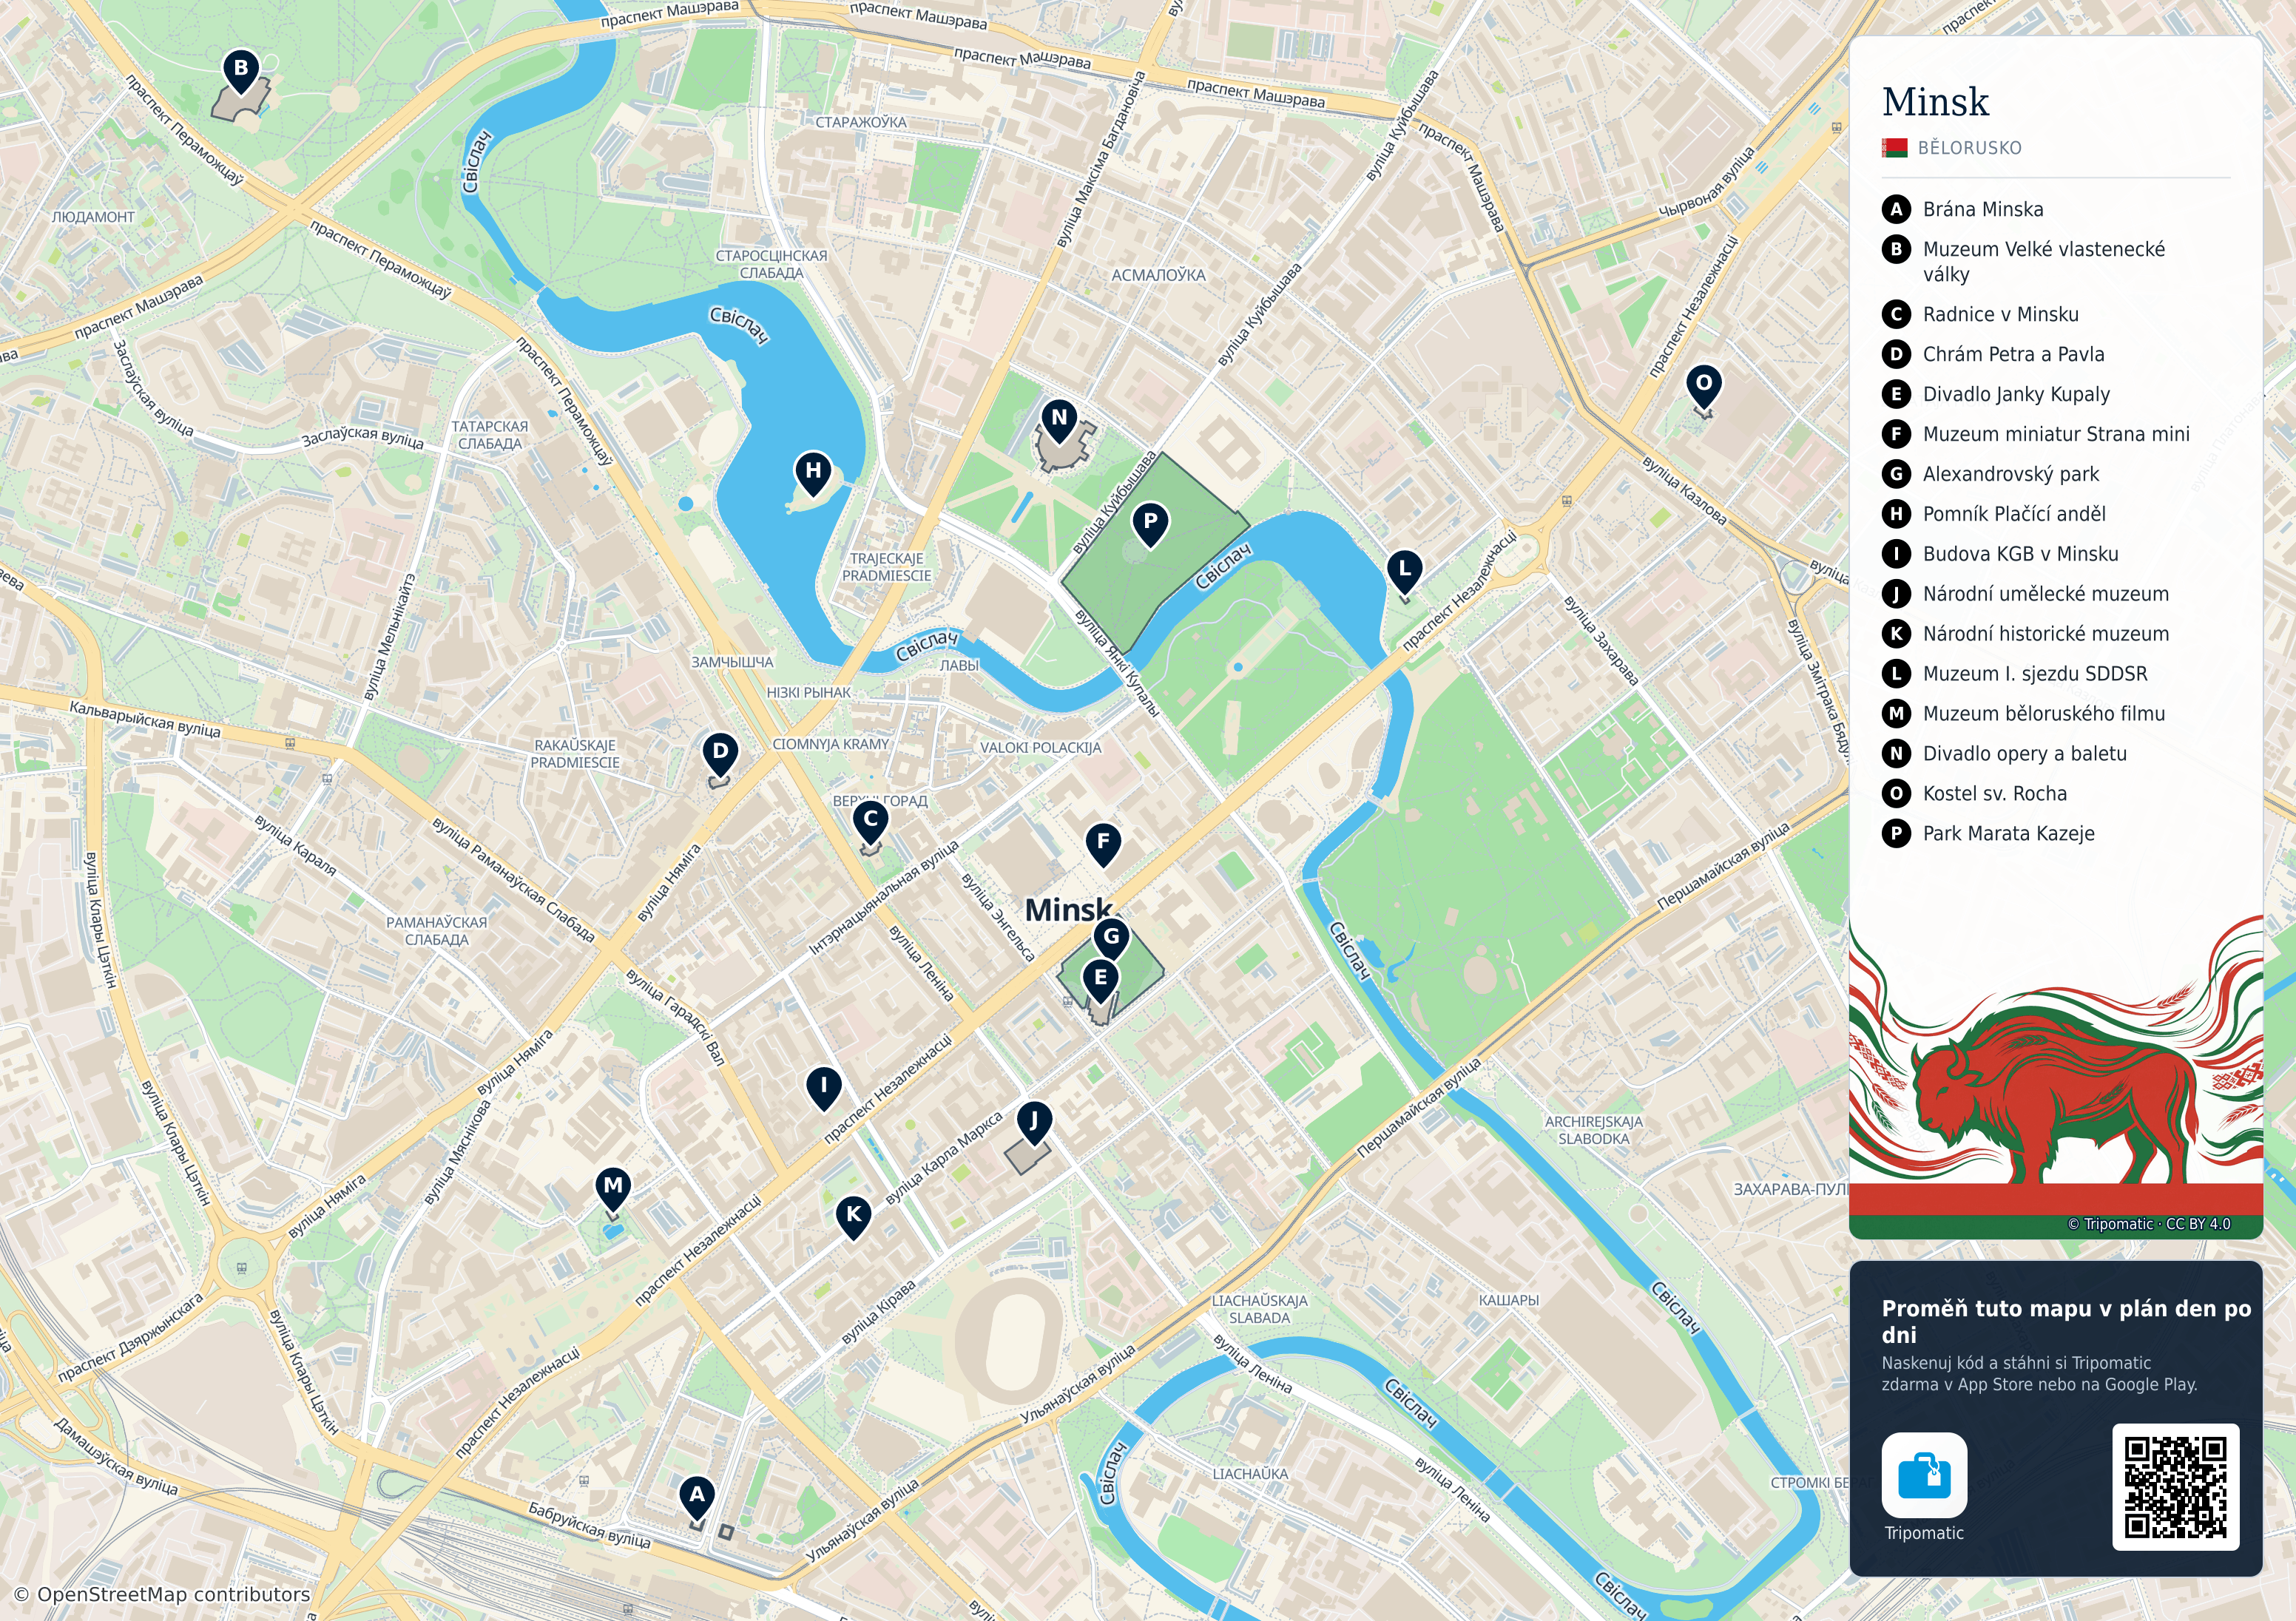Viewport: 2296px width, 1621px height.
Task: Click 'Divadlo Janky Kupaly' legend row
Action: 1996,394
